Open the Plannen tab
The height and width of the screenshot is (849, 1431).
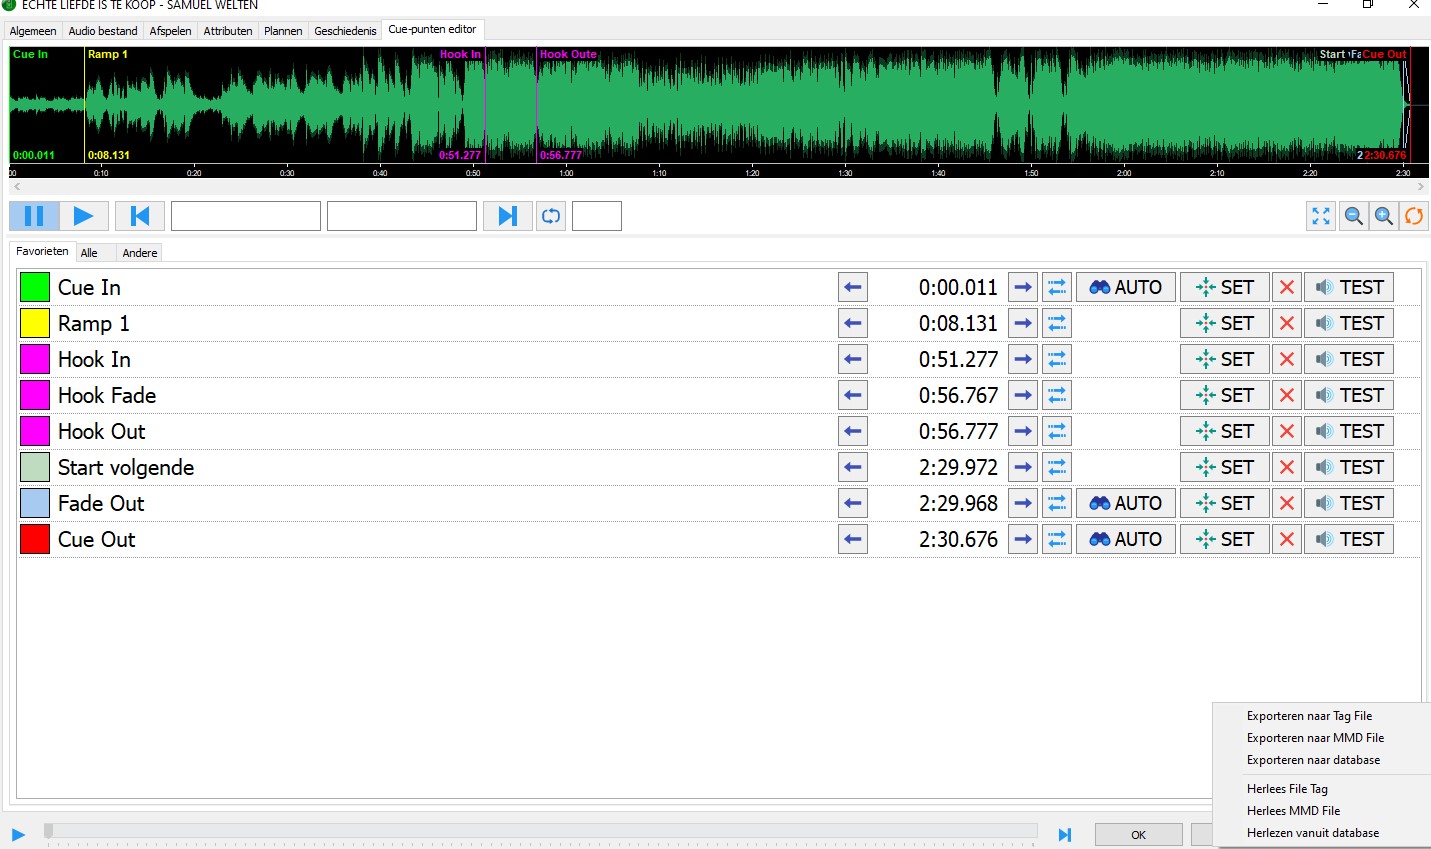(283, 31)
